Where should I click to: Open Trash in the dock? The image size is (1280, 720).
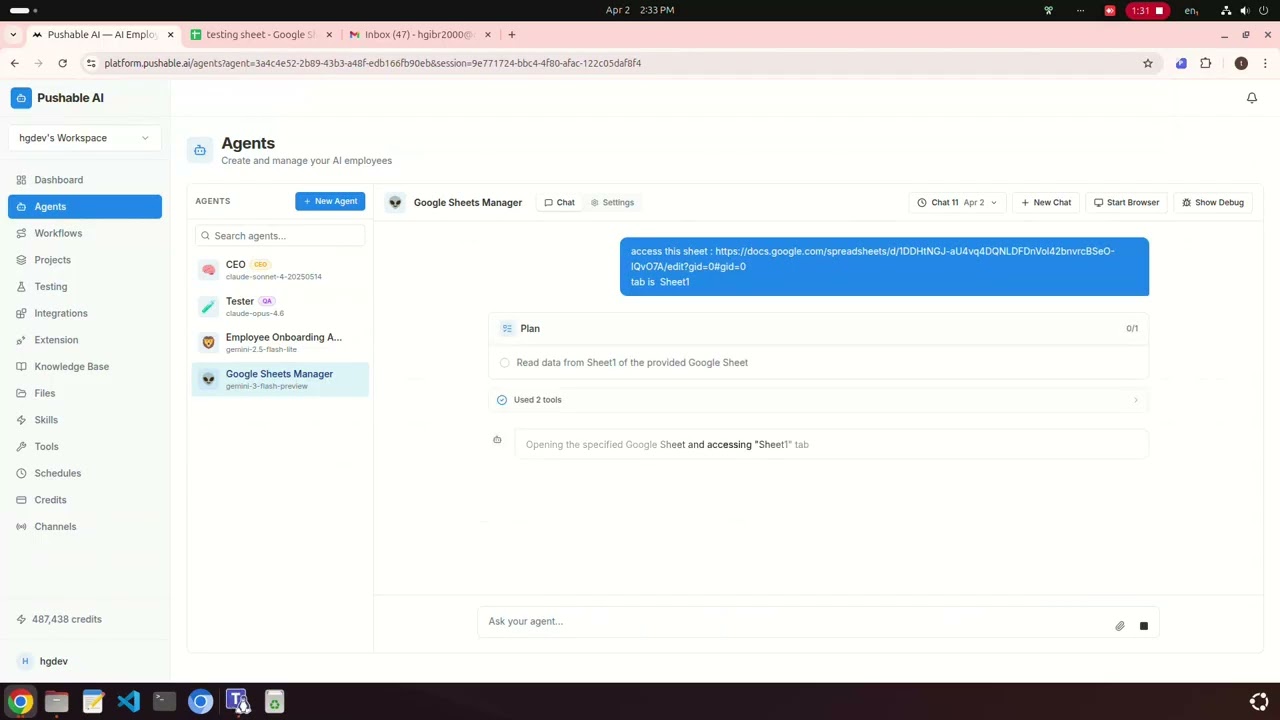(x=274, y=701)
